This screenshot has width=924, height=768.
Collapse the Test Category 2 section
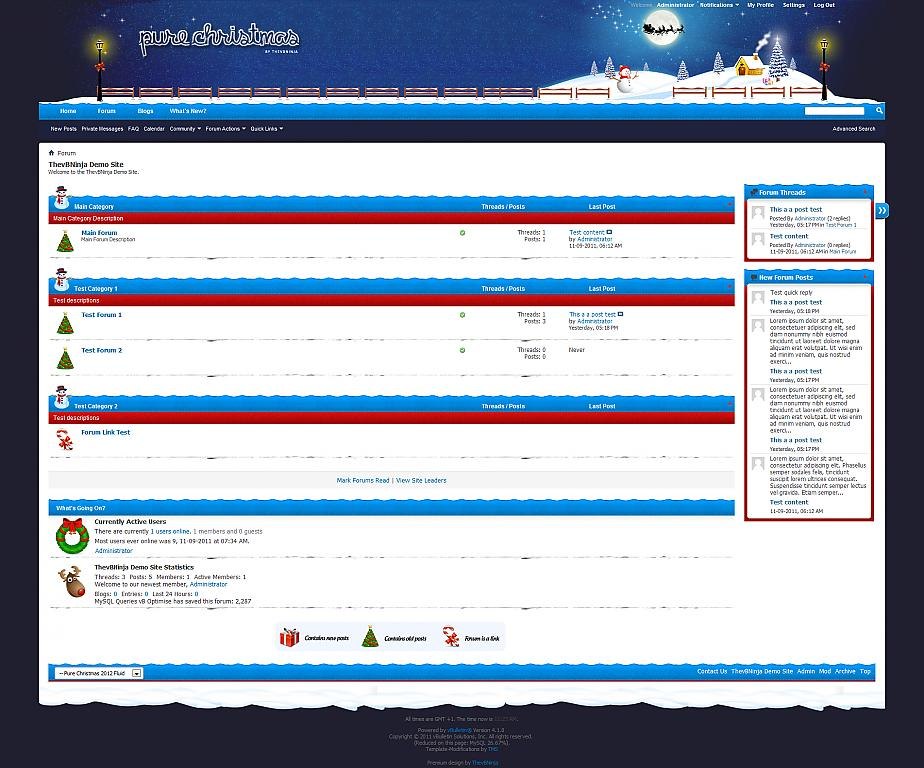coord(730,404)
